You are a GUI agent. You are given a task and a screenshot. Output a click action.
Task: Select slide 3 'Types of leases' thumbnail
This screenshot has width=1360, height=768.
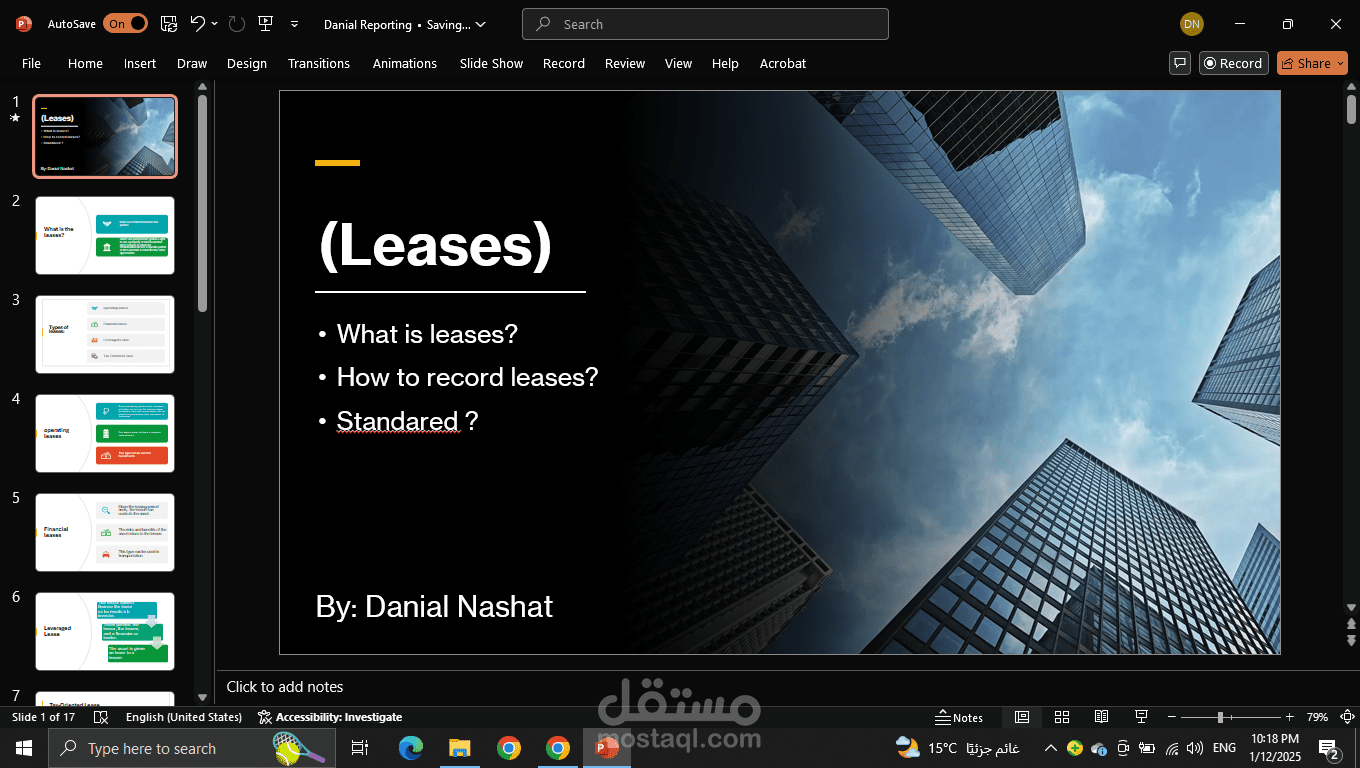(105, 334)
